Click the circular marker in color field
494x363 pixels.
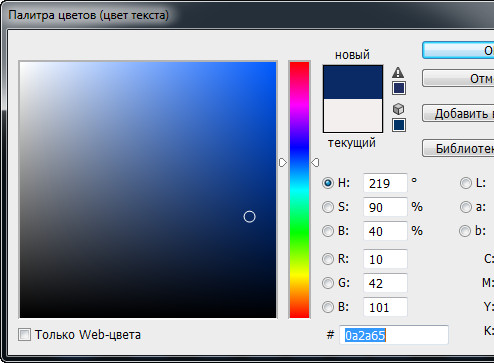249,217
